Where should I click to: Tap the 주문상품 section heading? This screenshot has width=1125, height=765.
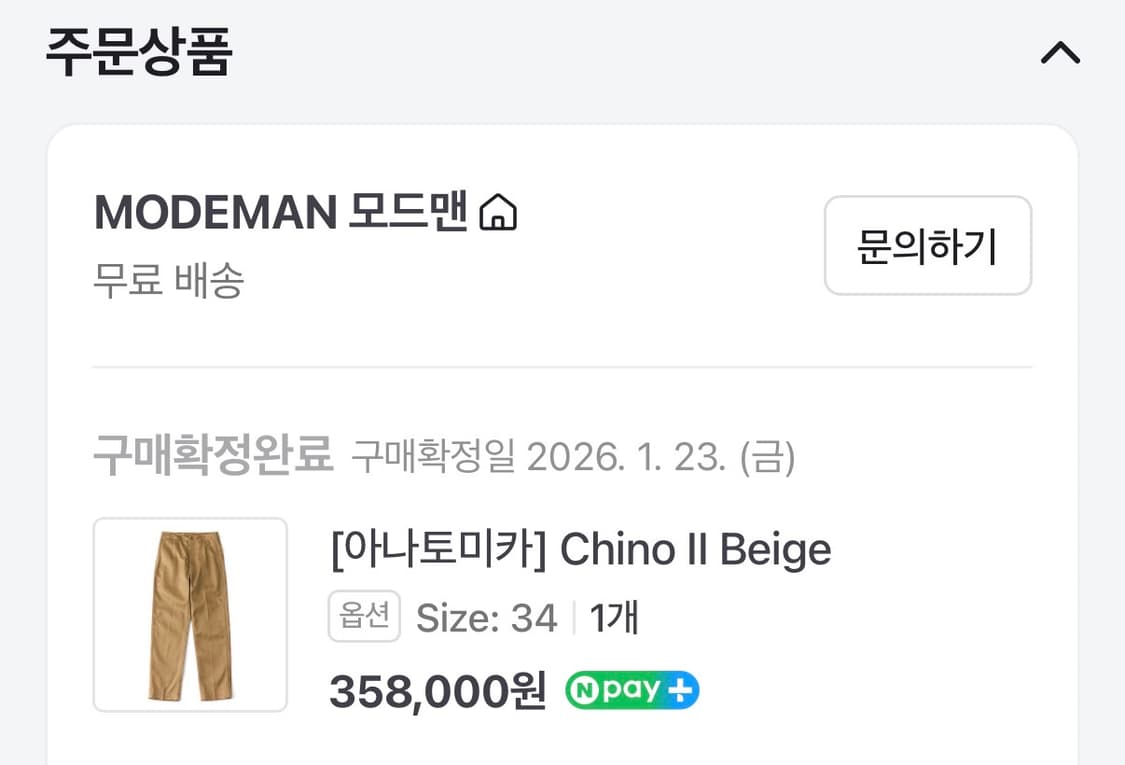coord(139,53)
